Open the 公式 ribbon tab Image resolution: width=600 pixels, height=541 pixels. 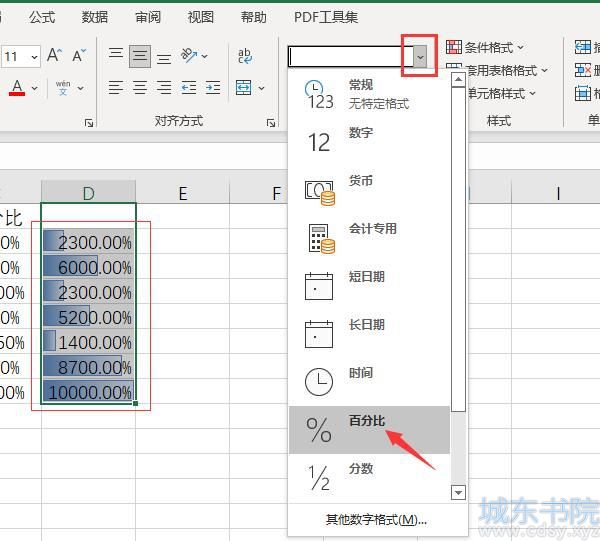pos(42,17)
